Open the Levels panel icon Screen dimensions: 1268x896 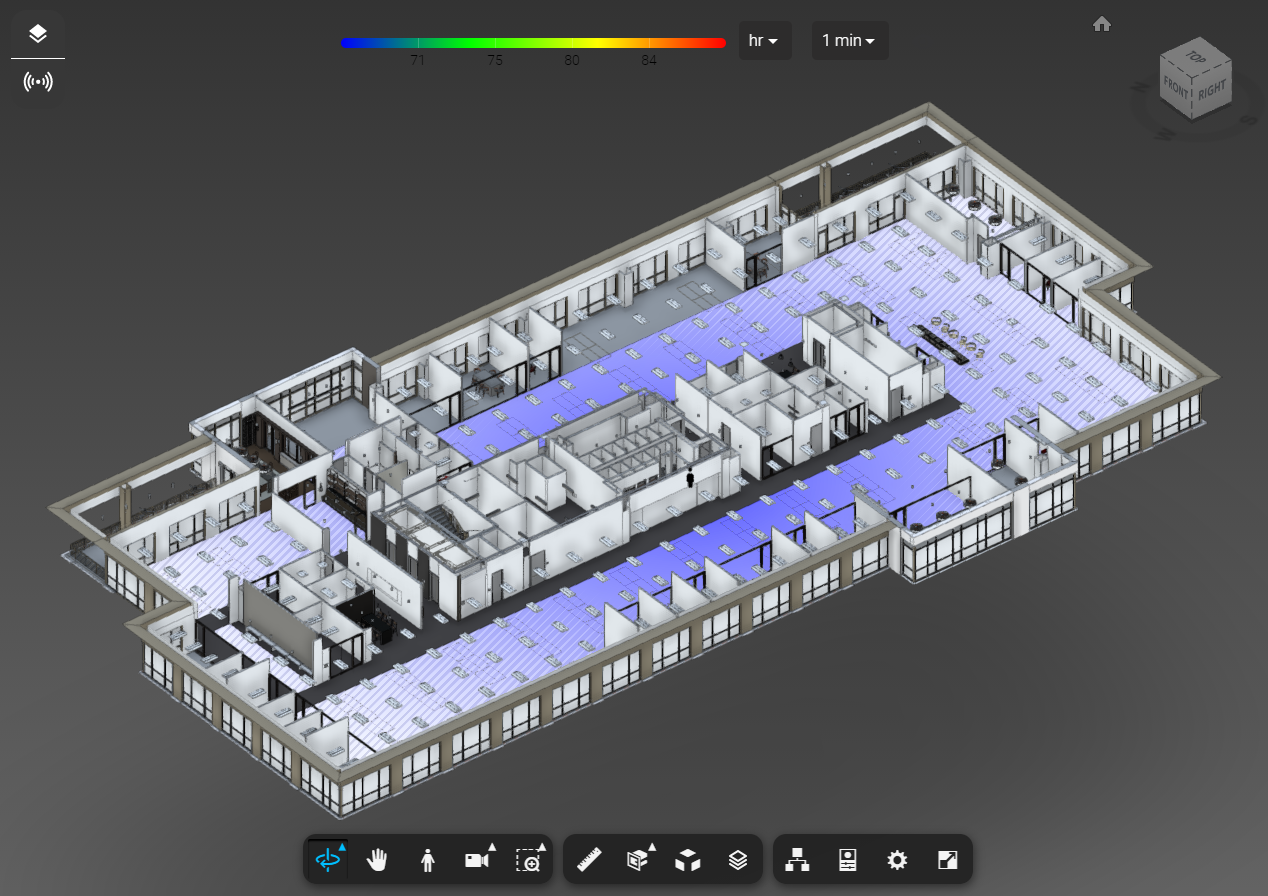coord(737,859)
